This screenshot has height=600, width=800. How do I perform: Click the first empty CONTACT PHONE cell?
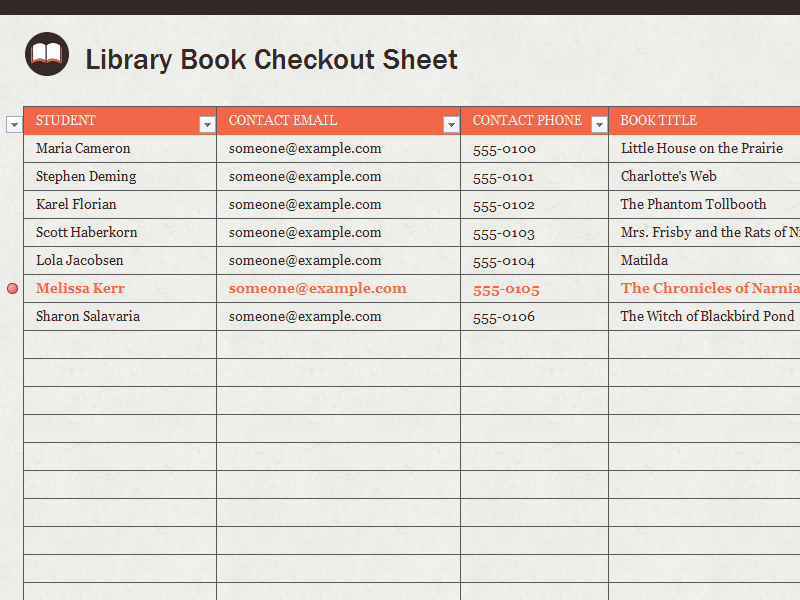(x=535, y=345)
